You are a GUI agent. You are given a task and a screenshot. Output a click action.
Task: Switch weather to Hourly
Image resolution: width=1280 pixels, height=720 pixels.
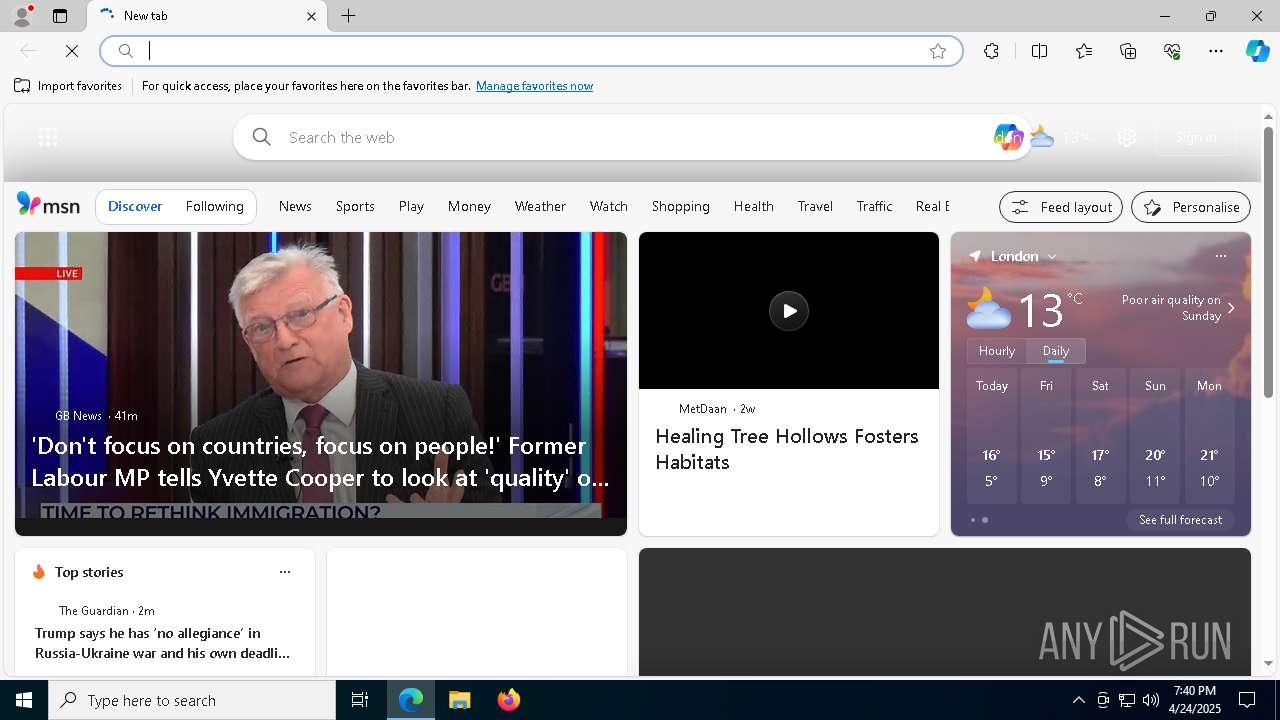pyautogui.click(x=997, y=351)
